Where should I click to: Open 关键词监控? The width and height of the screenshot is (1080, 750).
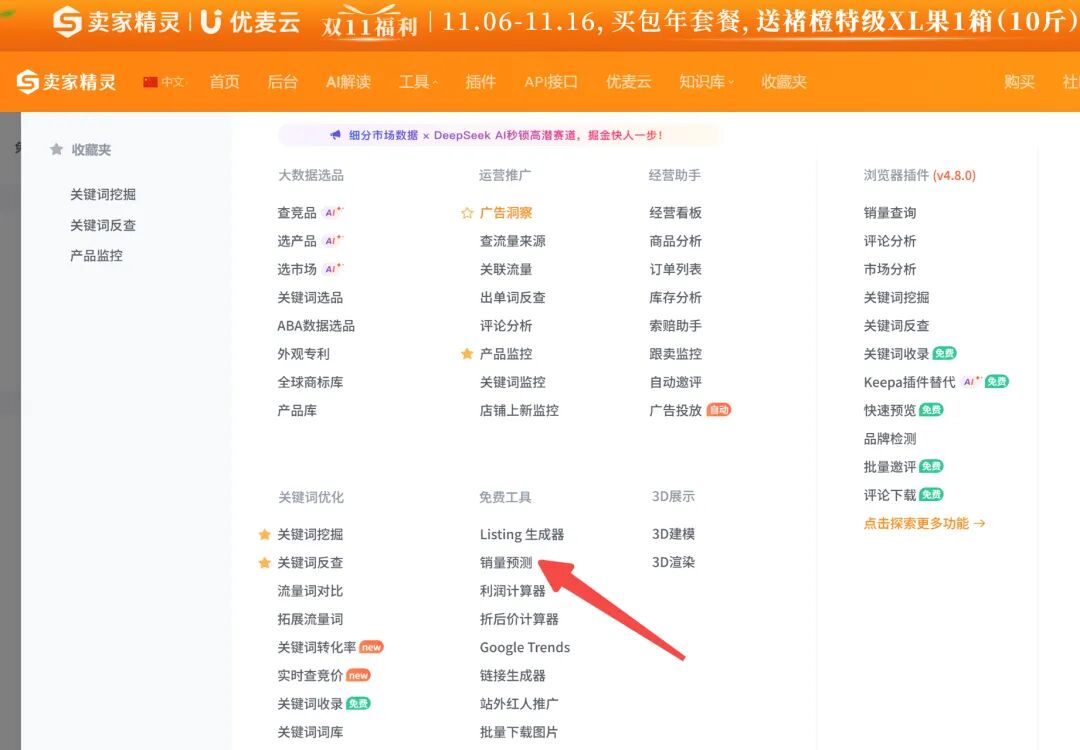512,382
